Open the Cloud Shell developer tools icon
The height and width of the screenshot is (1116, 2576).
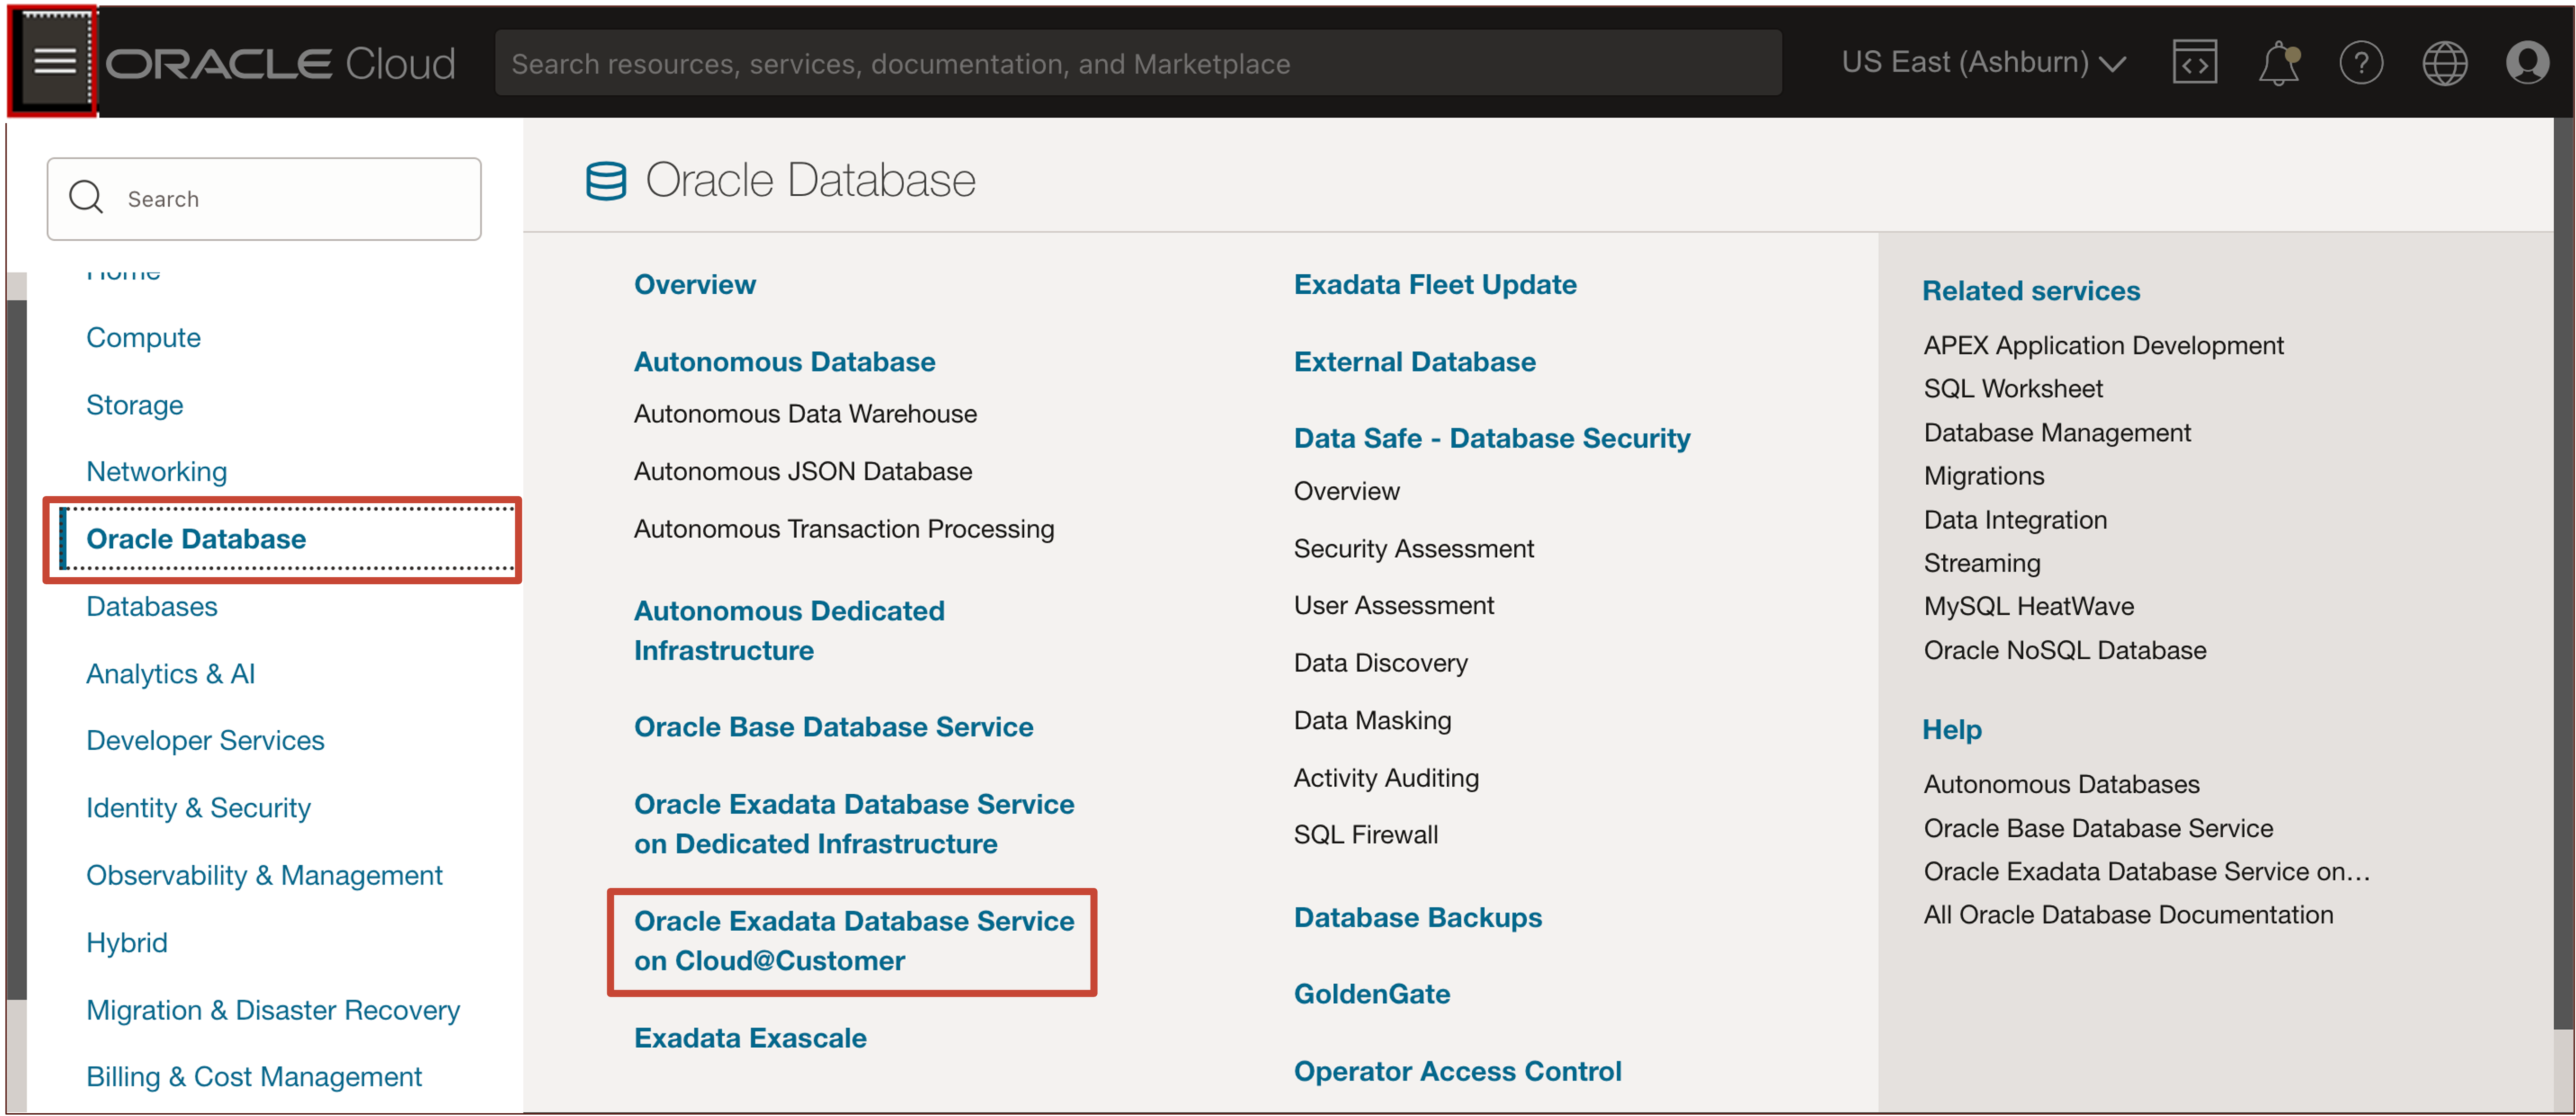pos(2194,63)
